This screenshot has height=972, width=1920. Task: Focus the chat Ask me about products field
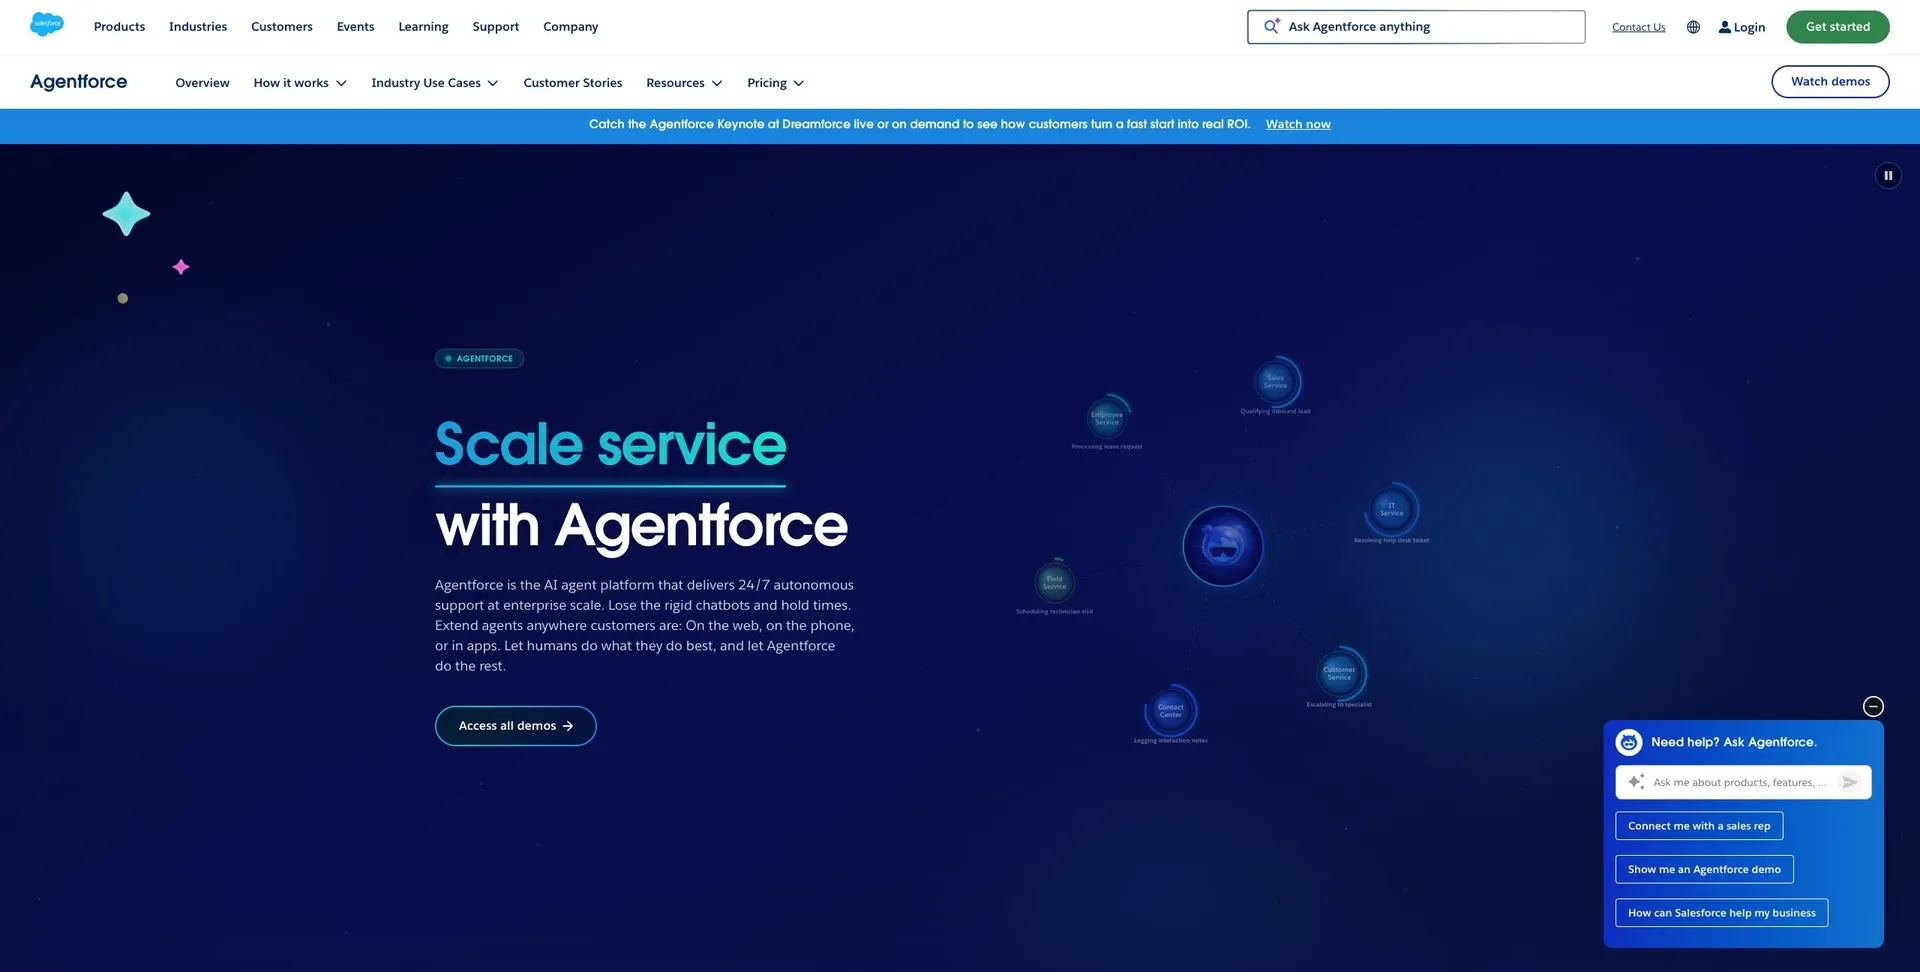point(1743,782)
